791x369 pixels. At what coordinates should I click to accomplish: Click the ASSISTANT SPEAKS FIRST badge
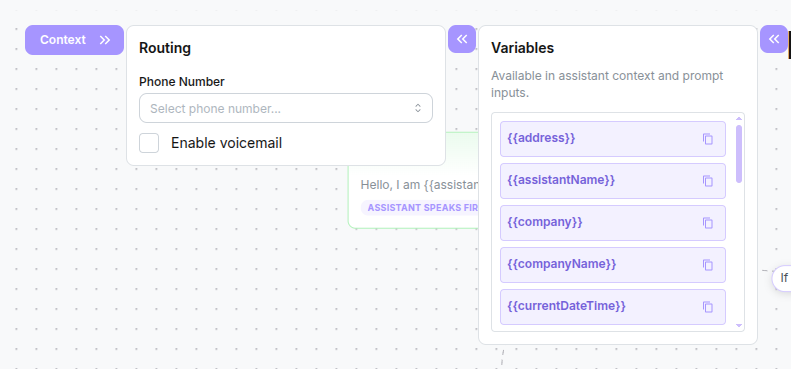pyautogui.click(x=420, y=207)
